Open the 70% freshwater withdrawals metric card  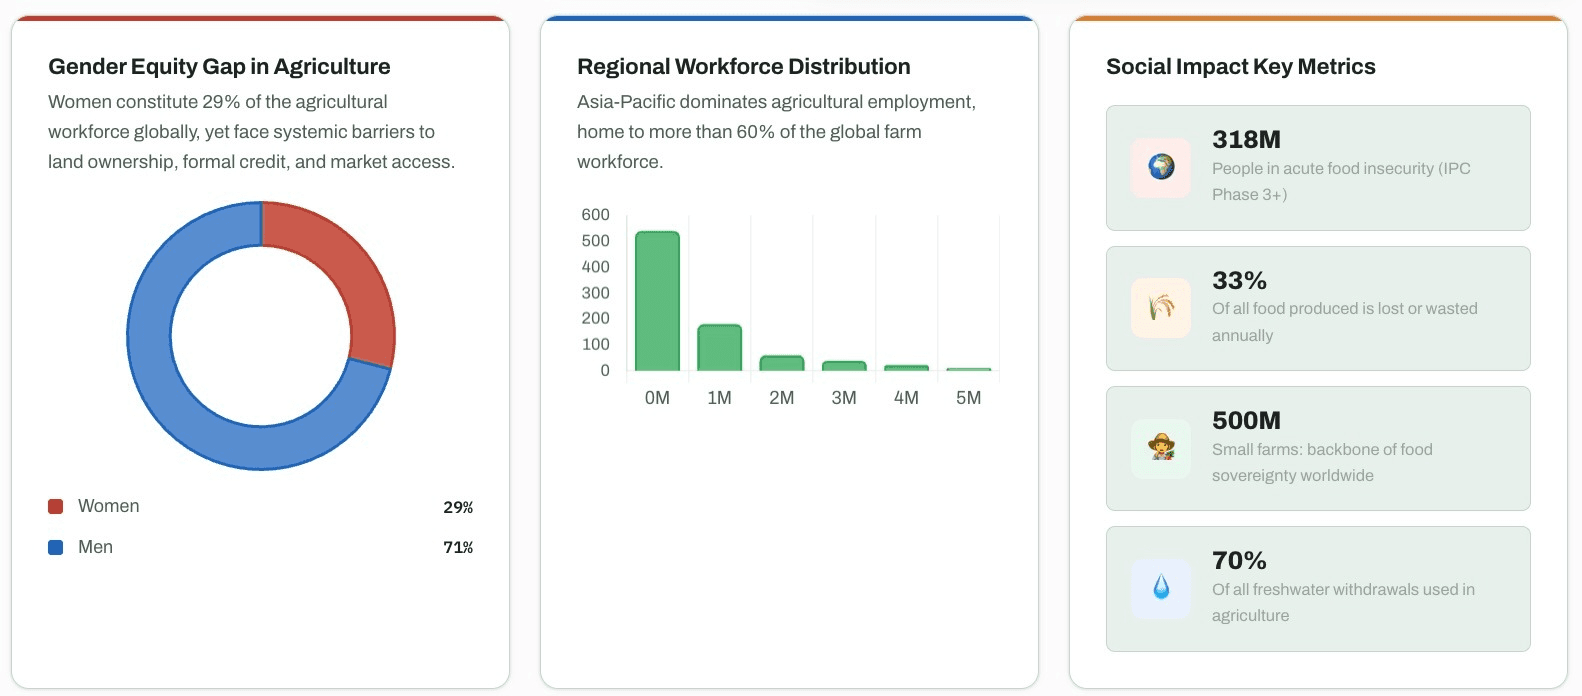click(1317, 588)
